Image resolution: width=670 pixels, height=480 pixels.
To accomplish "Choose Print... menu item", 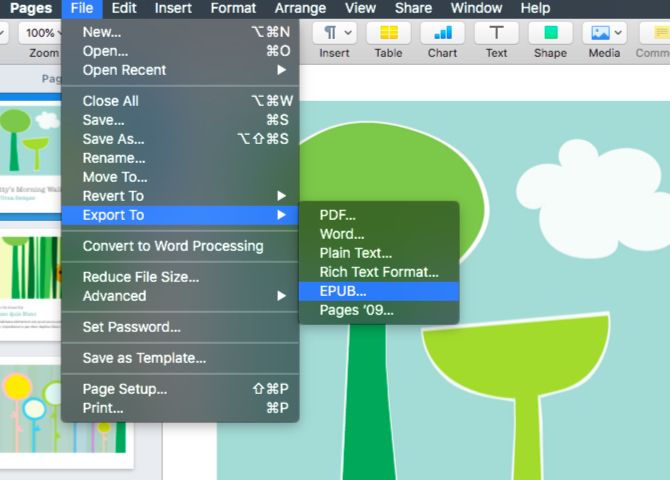I will coord(180,408).
